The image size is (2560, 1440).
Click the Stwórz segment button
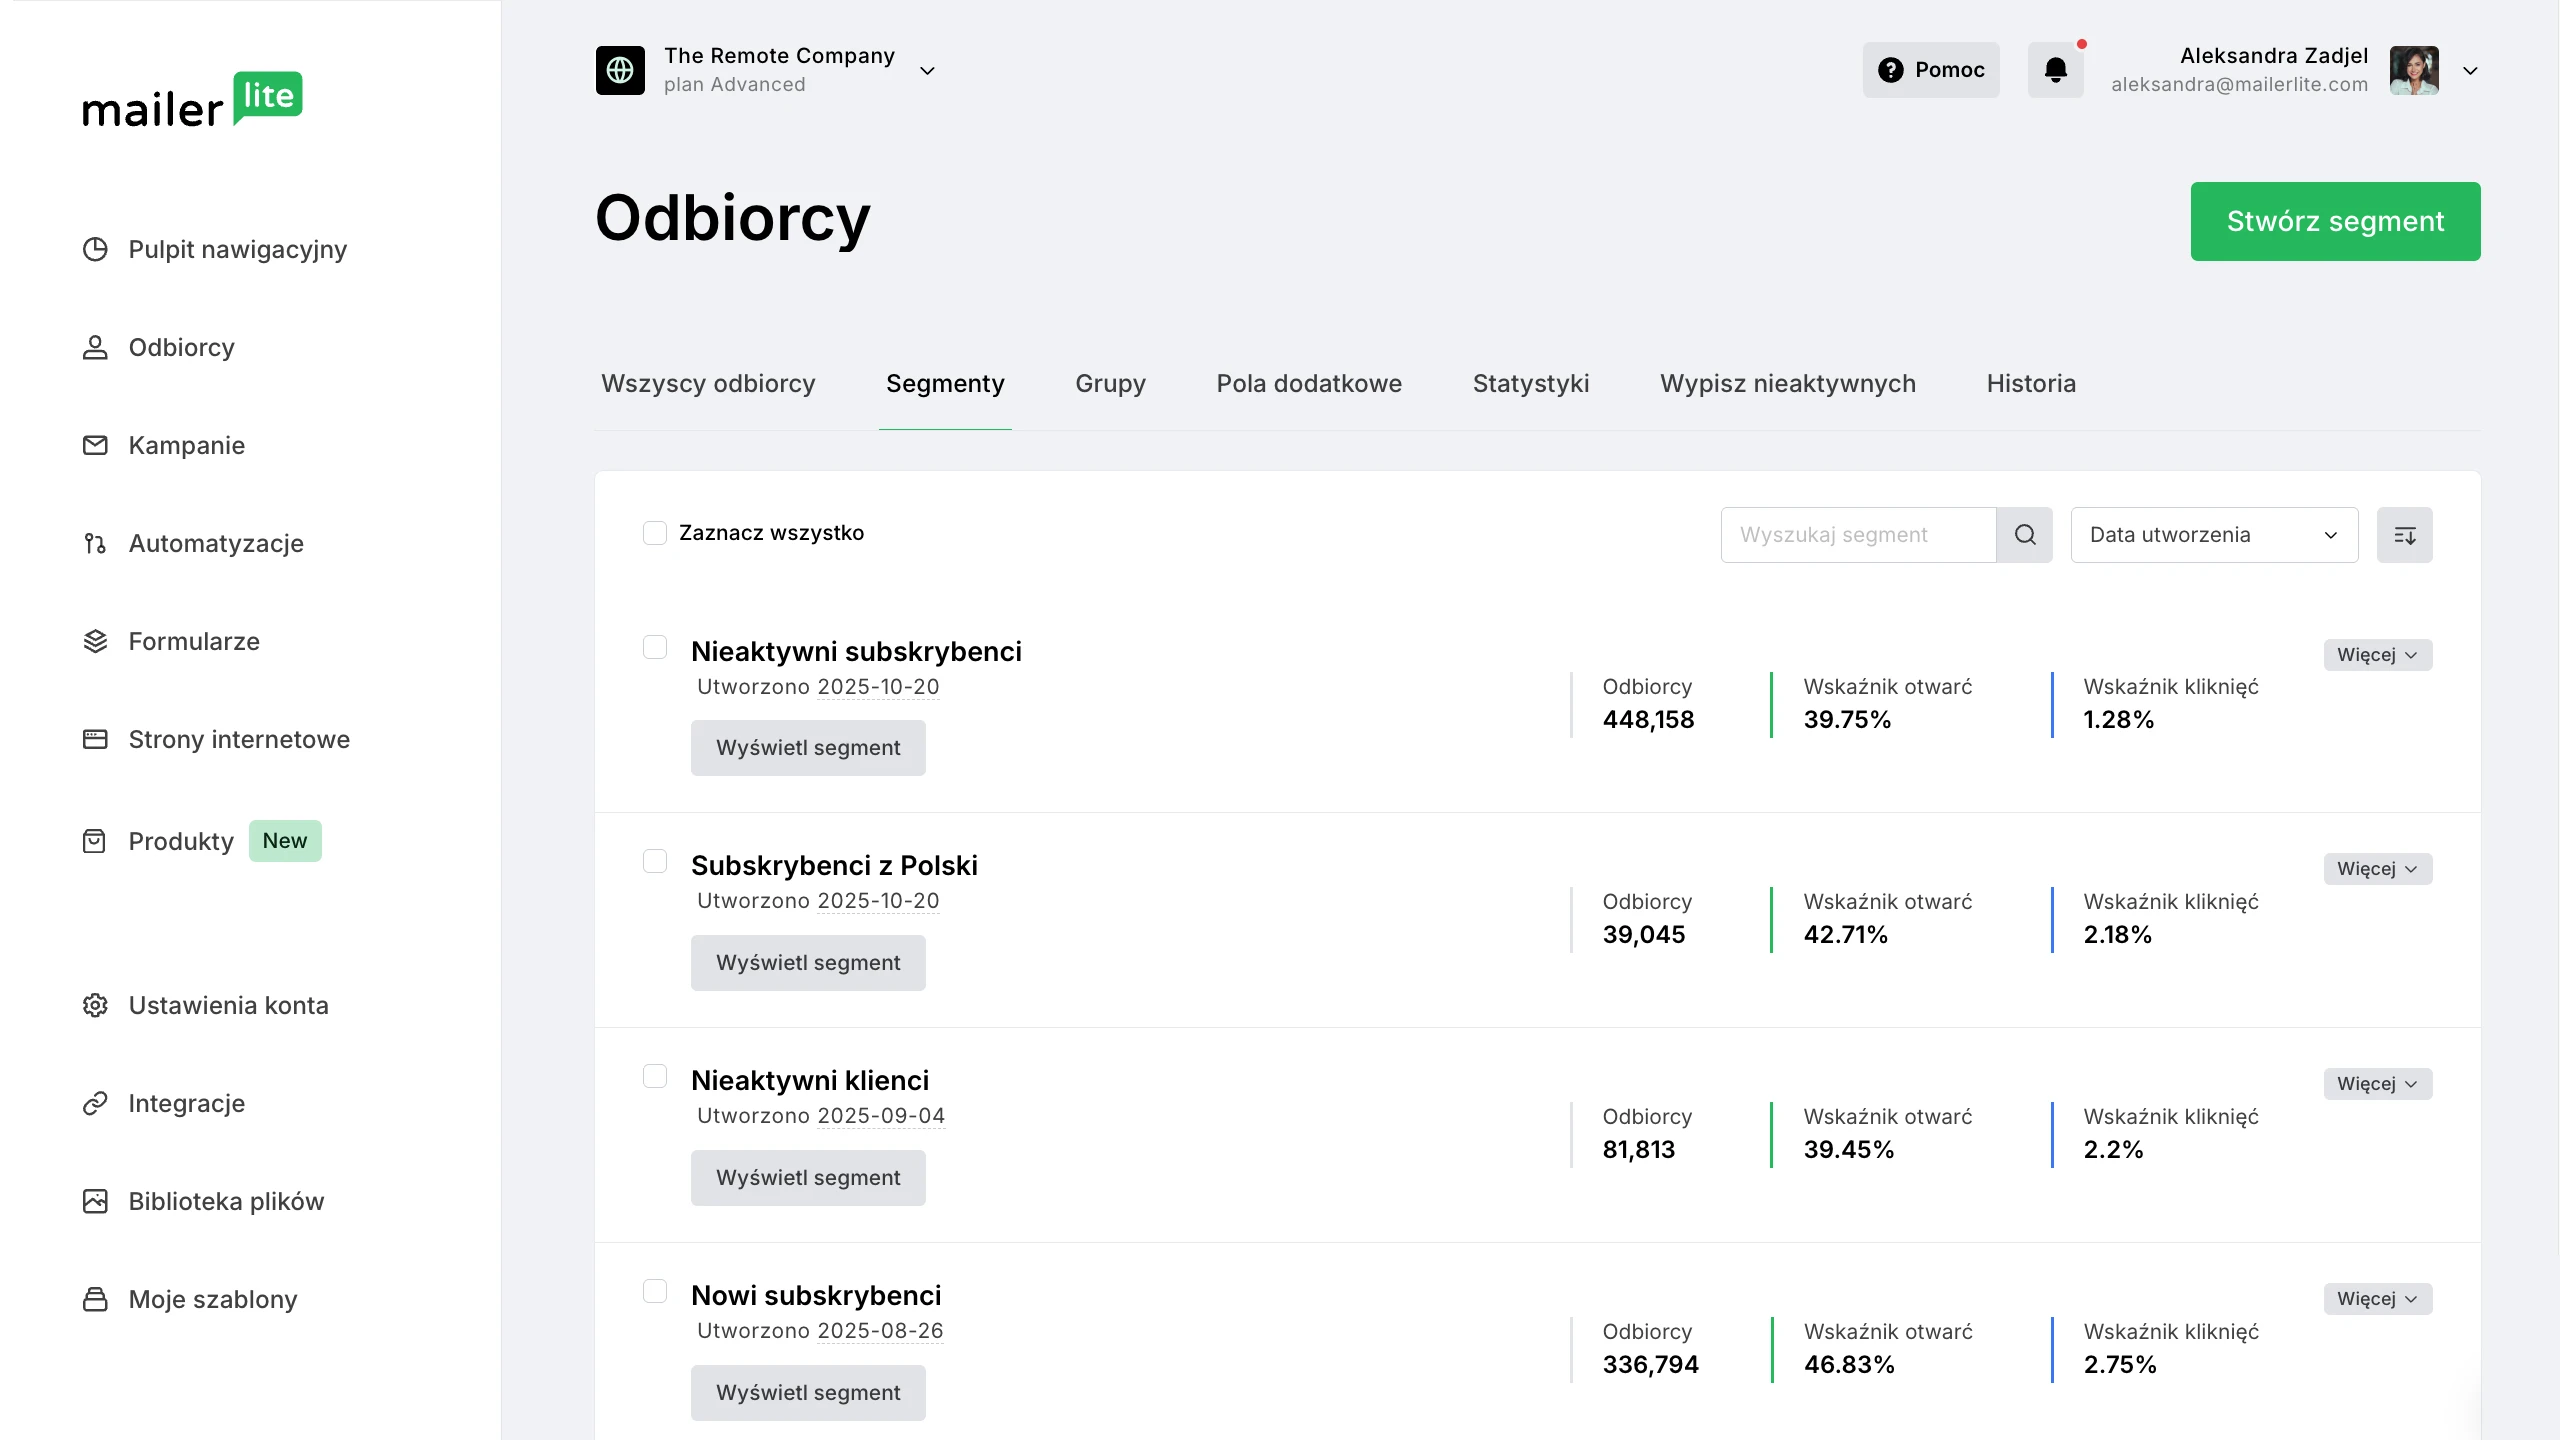point(2335,221)
